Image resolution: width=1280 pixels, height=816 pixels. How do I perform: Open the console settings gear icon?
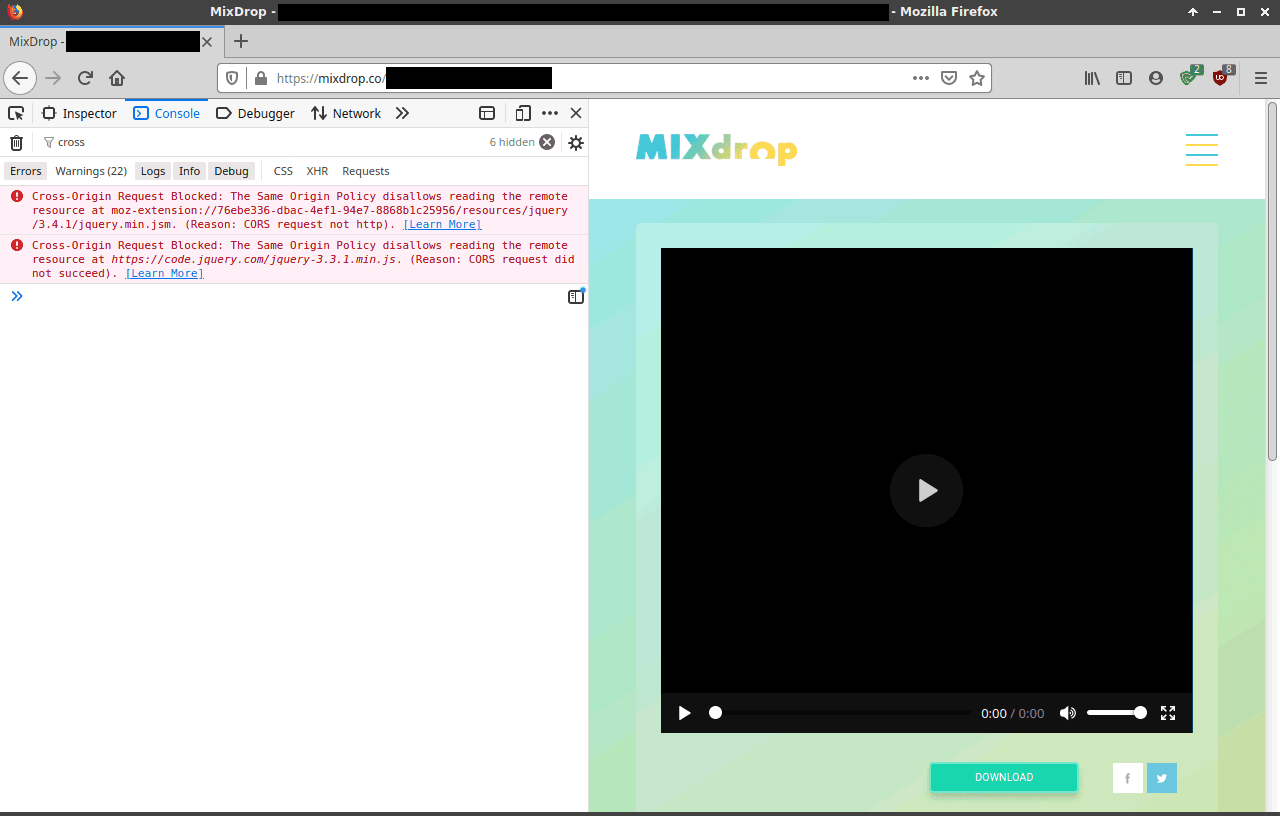575,143
